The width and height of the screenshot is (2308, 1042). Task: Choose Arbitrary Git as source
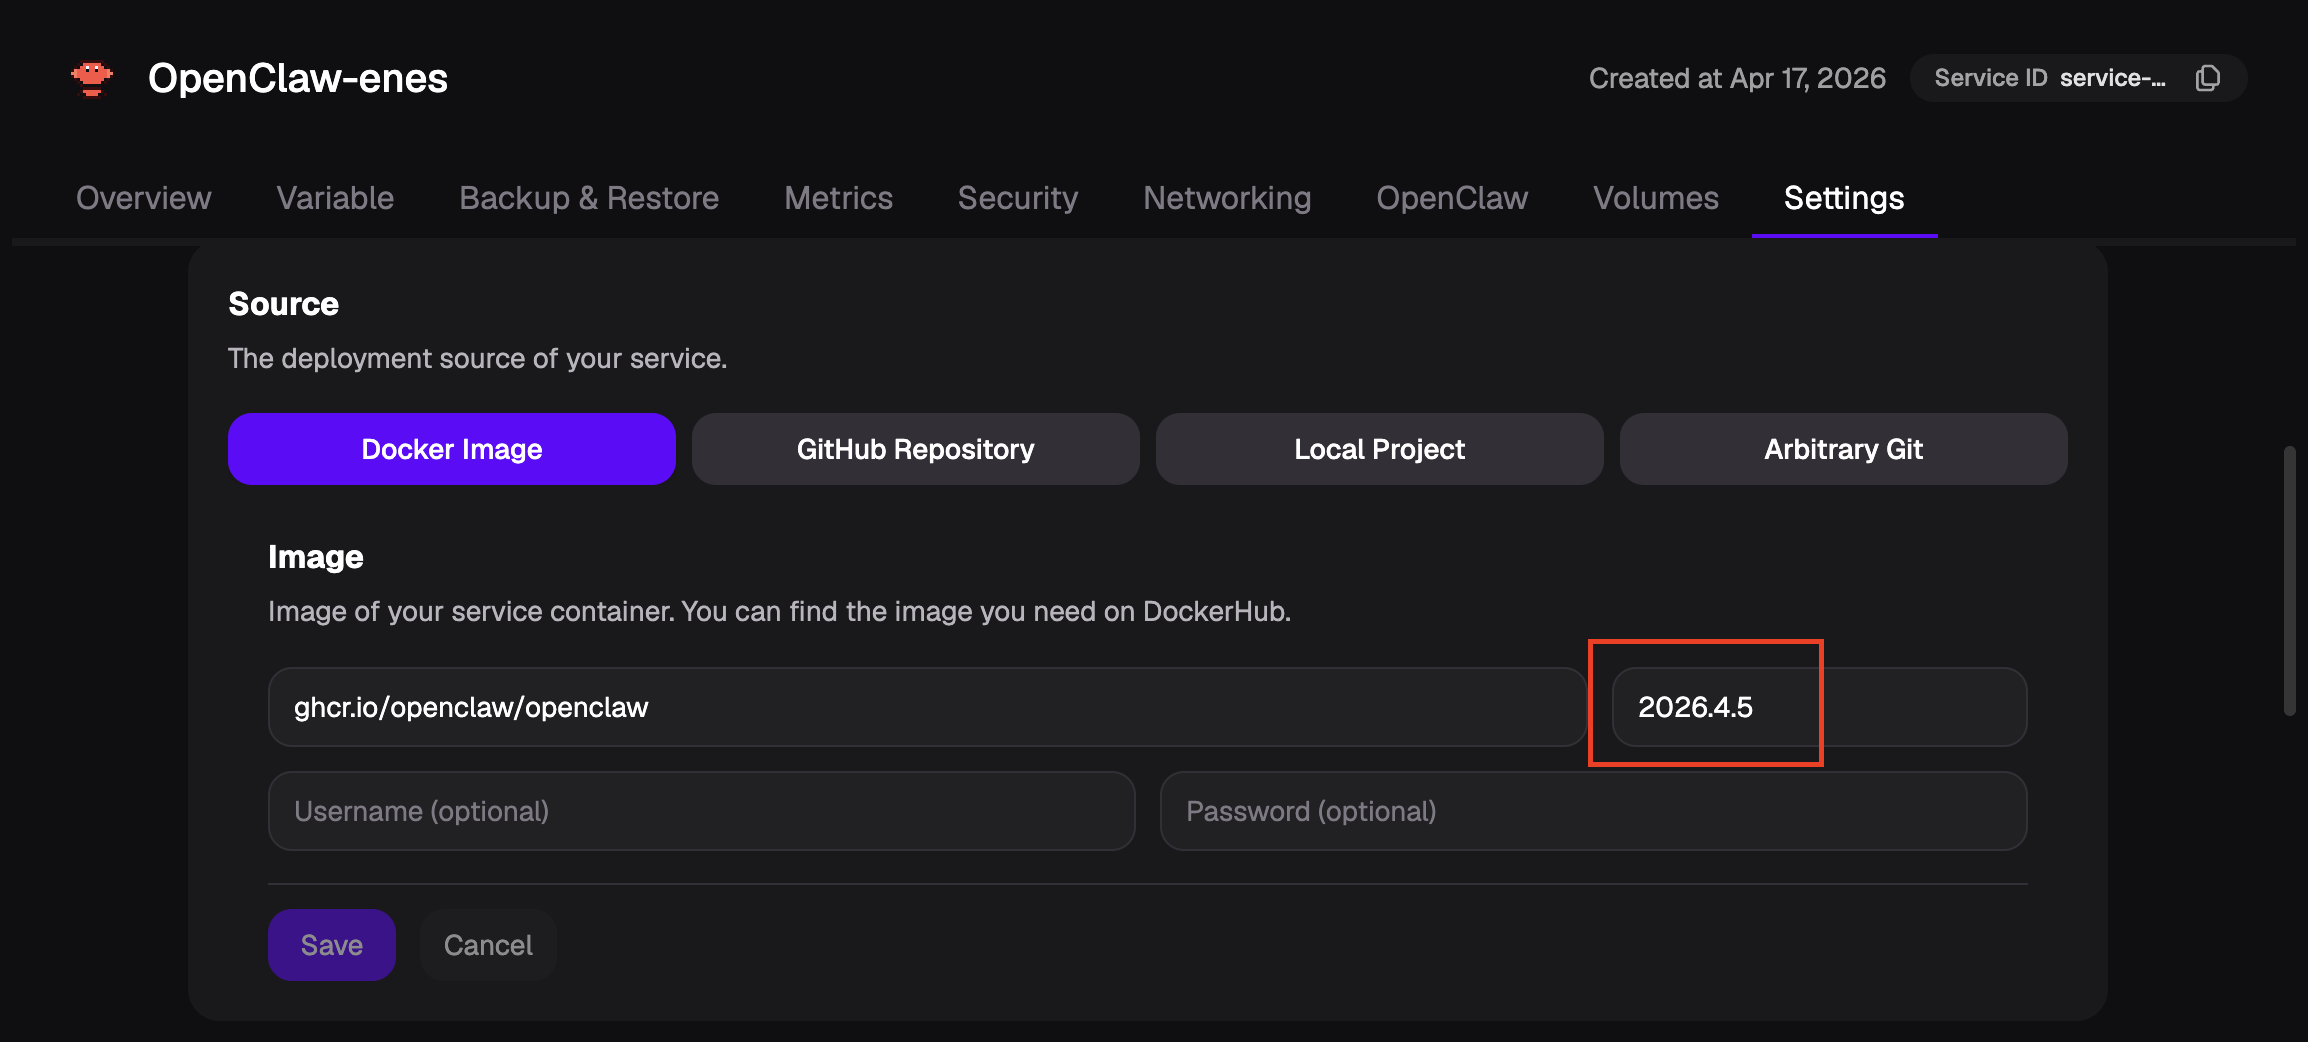tap(1844, 449)
